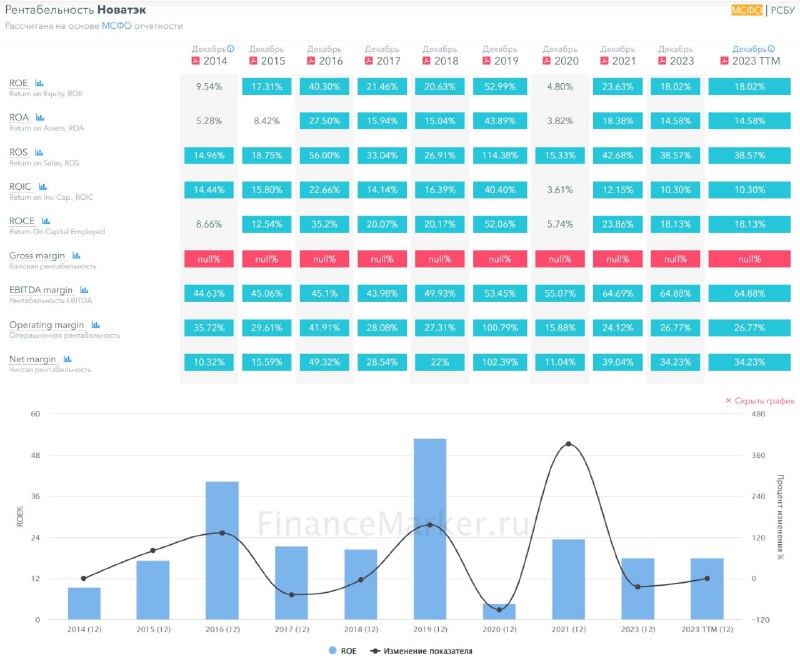Select the 2021 (12) ROE bar
Image resolution: width=800 pixels, height=659 pixels.
pyautogui.click(x=568, y=579)
